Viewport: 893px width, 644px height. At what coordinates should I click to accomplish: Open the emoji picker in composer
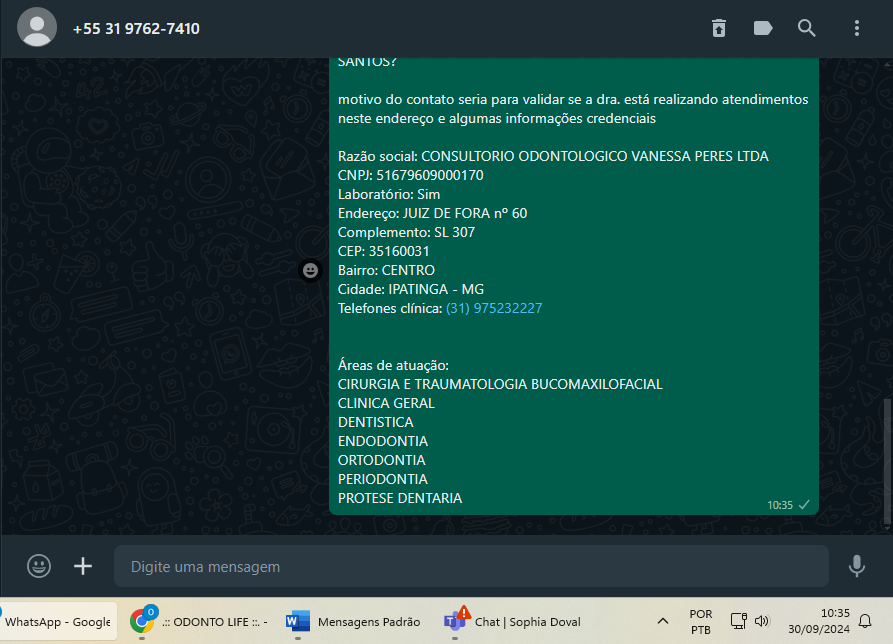pos(39,566)
